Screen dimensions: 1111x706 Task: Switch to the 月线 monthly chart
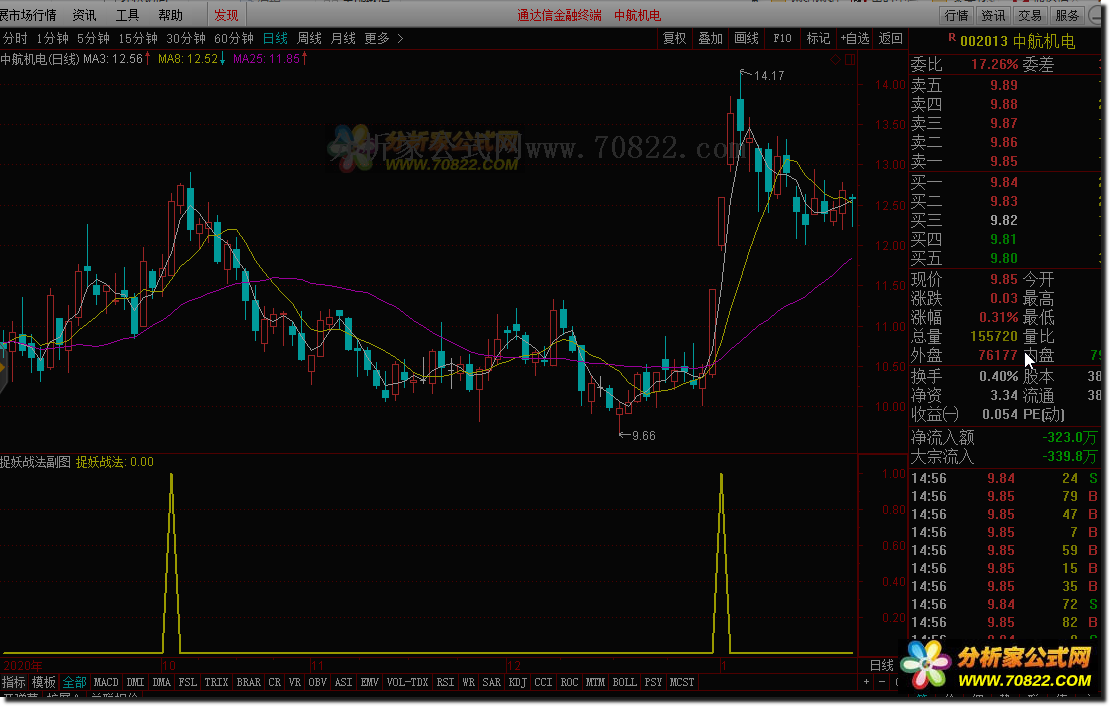[343, 38]
